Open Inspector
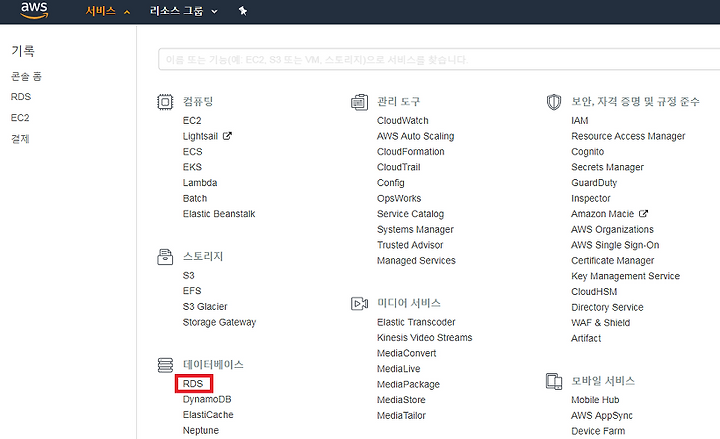 [591, 198]
